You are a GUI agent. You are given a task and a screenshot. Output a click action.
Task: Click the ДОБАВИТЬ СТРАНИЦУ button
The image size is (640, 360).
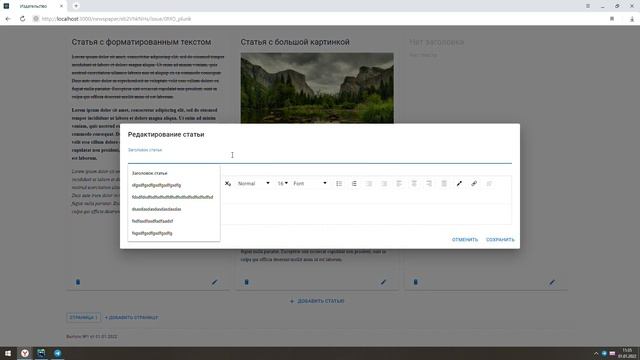(x=131, y=317)
